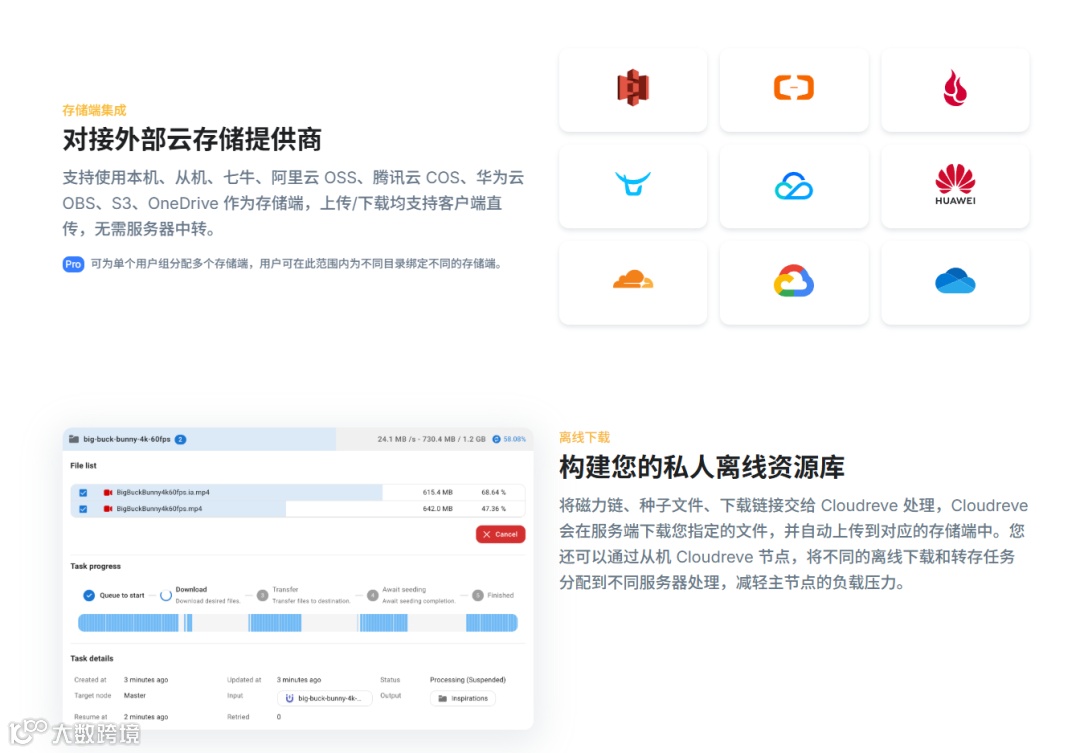The width and height of the screenshot is (1080, 753).
Task: Click the blue Pro badge
Action: (73, 264)
